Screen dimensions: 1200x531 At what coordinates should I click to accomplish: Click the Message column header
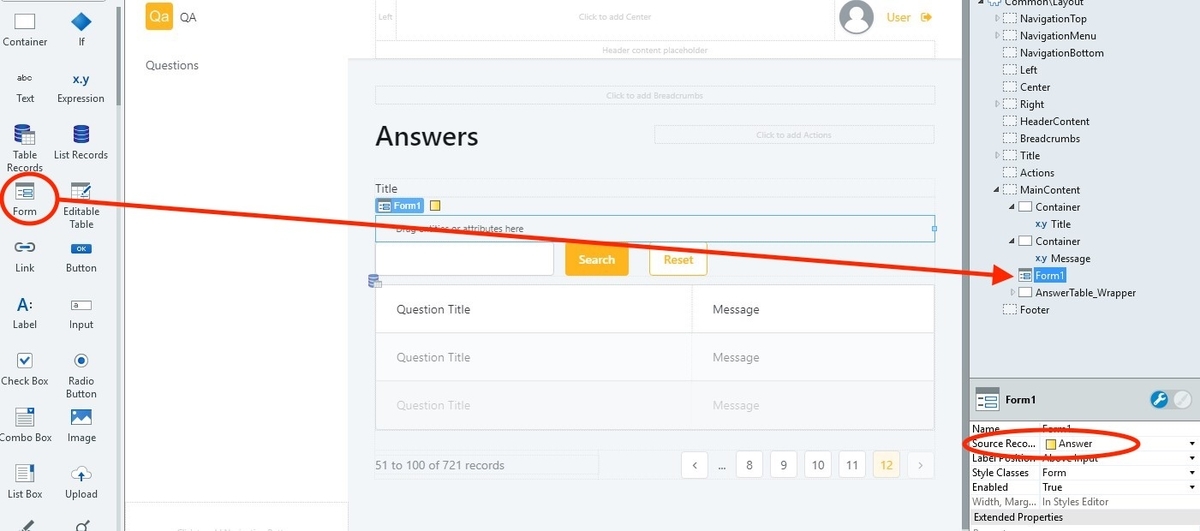(x=736, y=309)
